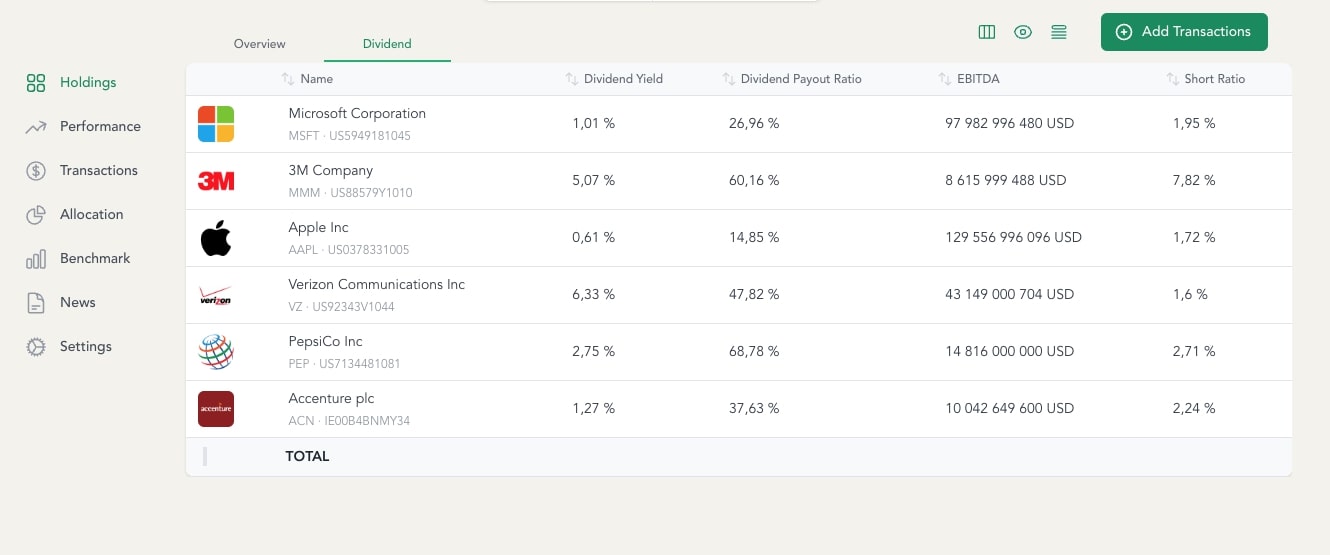Click 3M short ratio 7,82 %

pyautogui.click(x=1194, y=181)
